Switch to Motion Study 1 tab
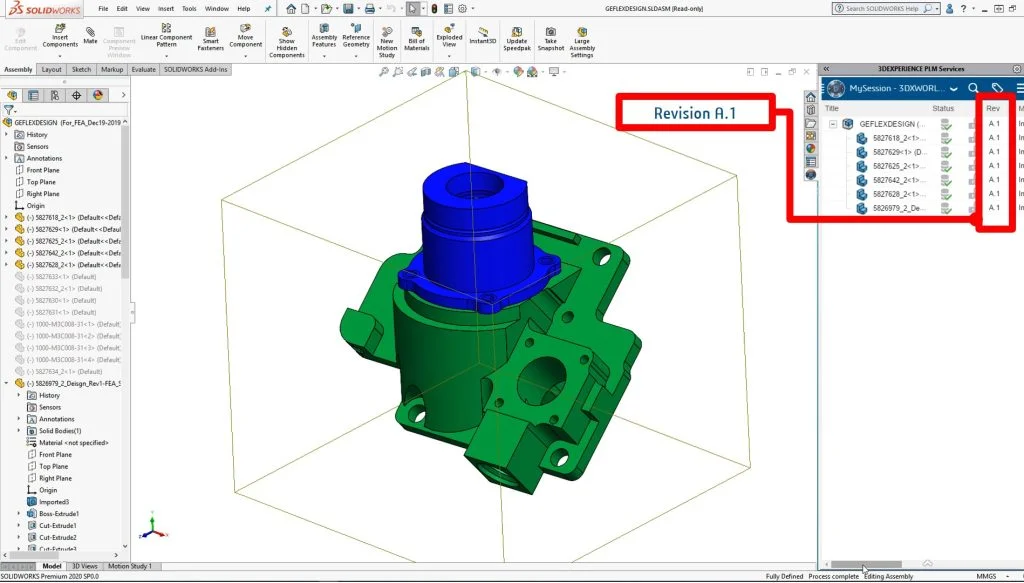Viewport: 1024px width, 583px height. pos(129,566)
